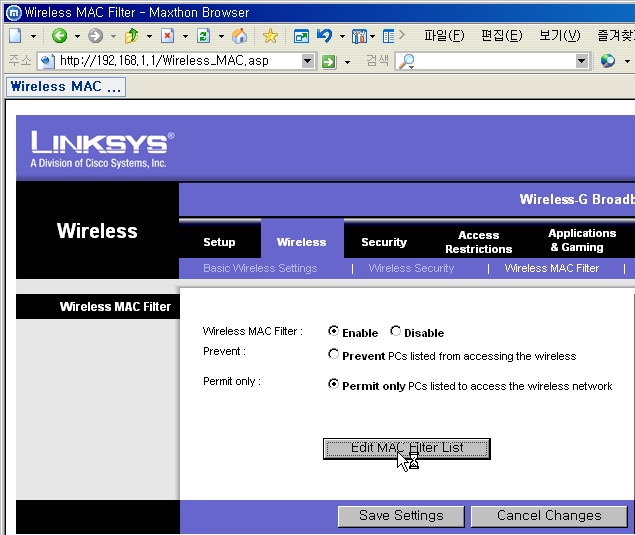Open dropdown beside Stop icon
Viewport: 635px width, 535px height.
(185, 36)
